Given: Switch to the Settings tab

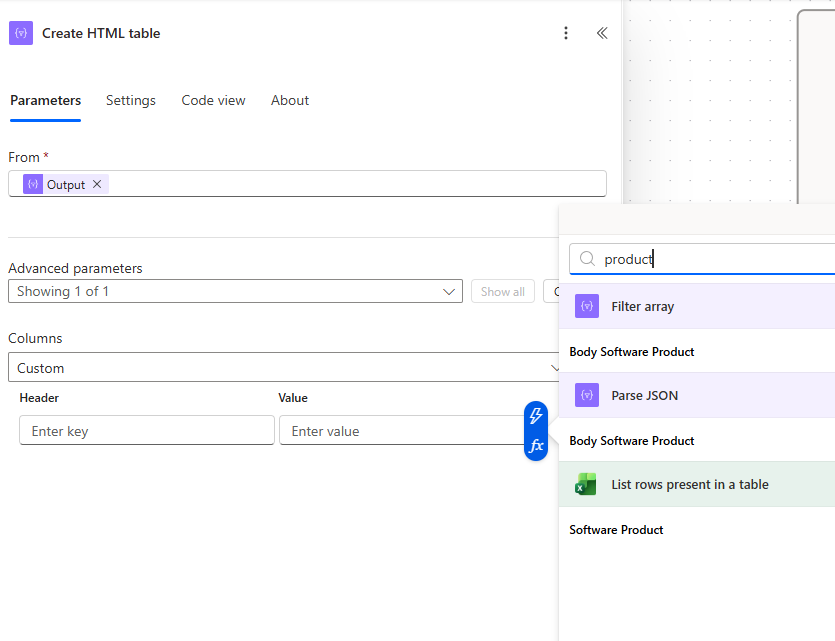Looking at the screenshot, I should click(x=130, y=100).
